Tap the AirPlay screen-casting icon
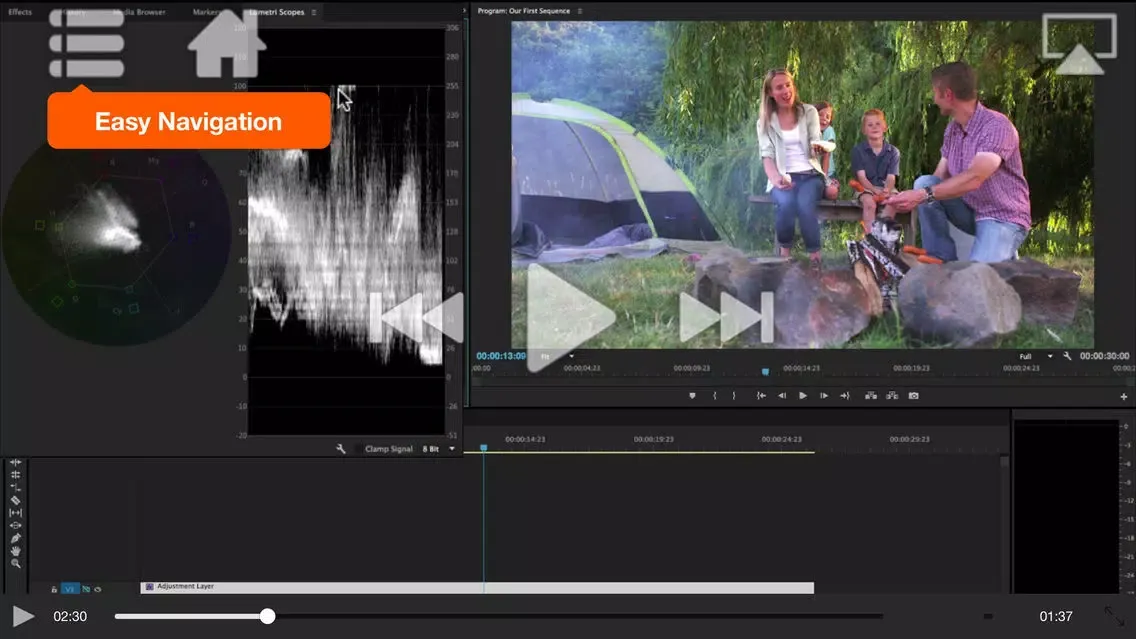The height and width of the screenshot is (639, 1136). 1079,44
